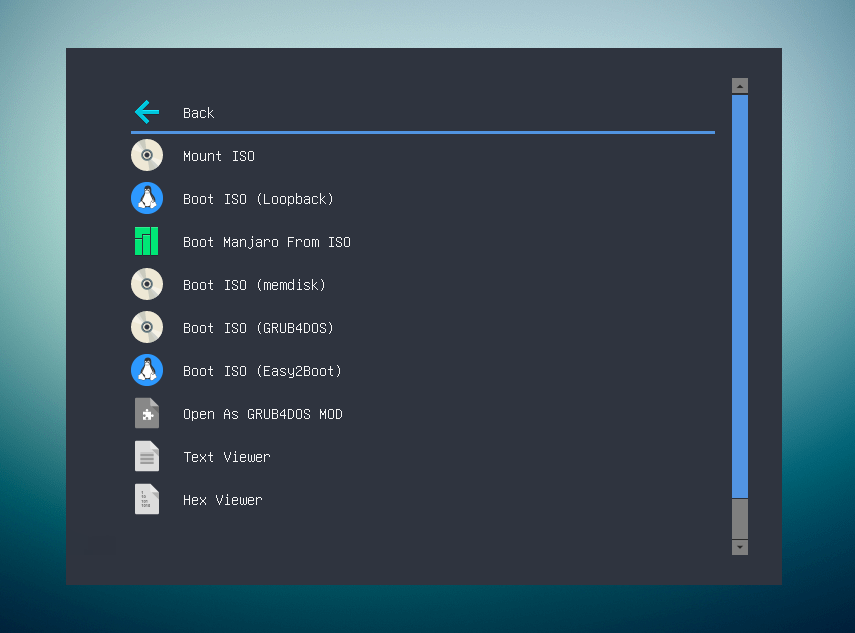The image size is (855, 633).
Task: Select the Mount ISO menu entry
Action: click(218, 156)
